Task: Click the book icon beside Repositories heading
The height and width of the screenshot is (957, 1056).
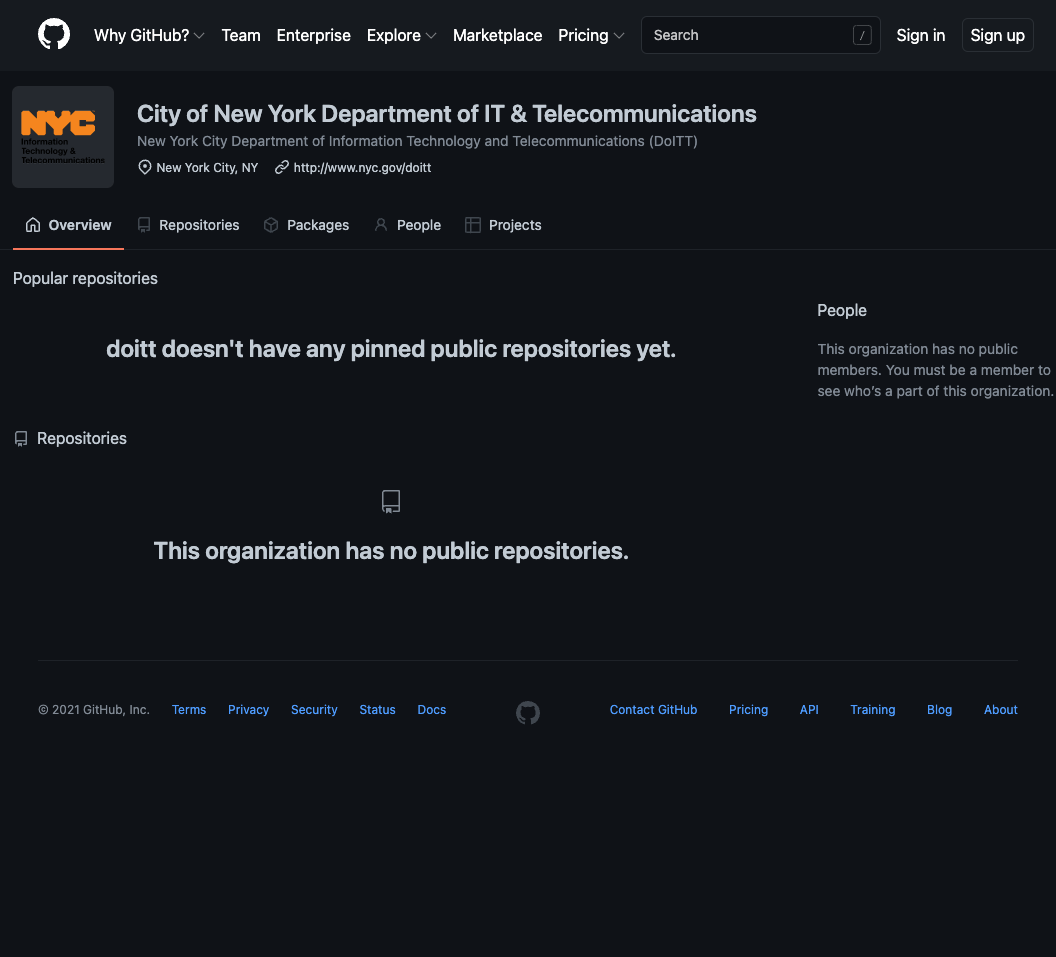Action: tap(21, 439)
